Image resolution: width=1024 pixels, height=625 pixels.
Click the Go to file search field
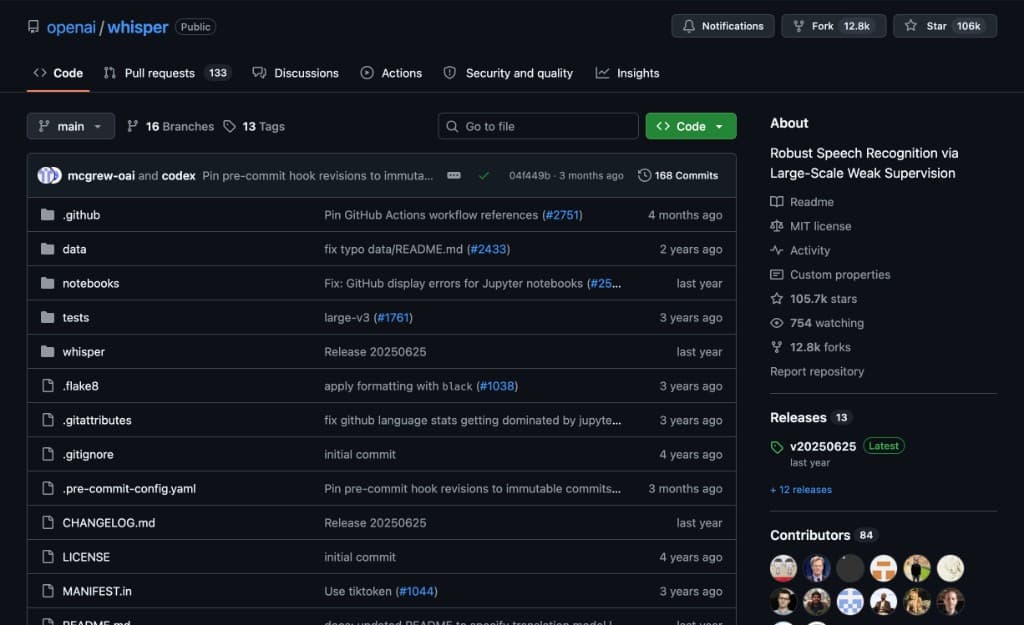pos(538,126)
